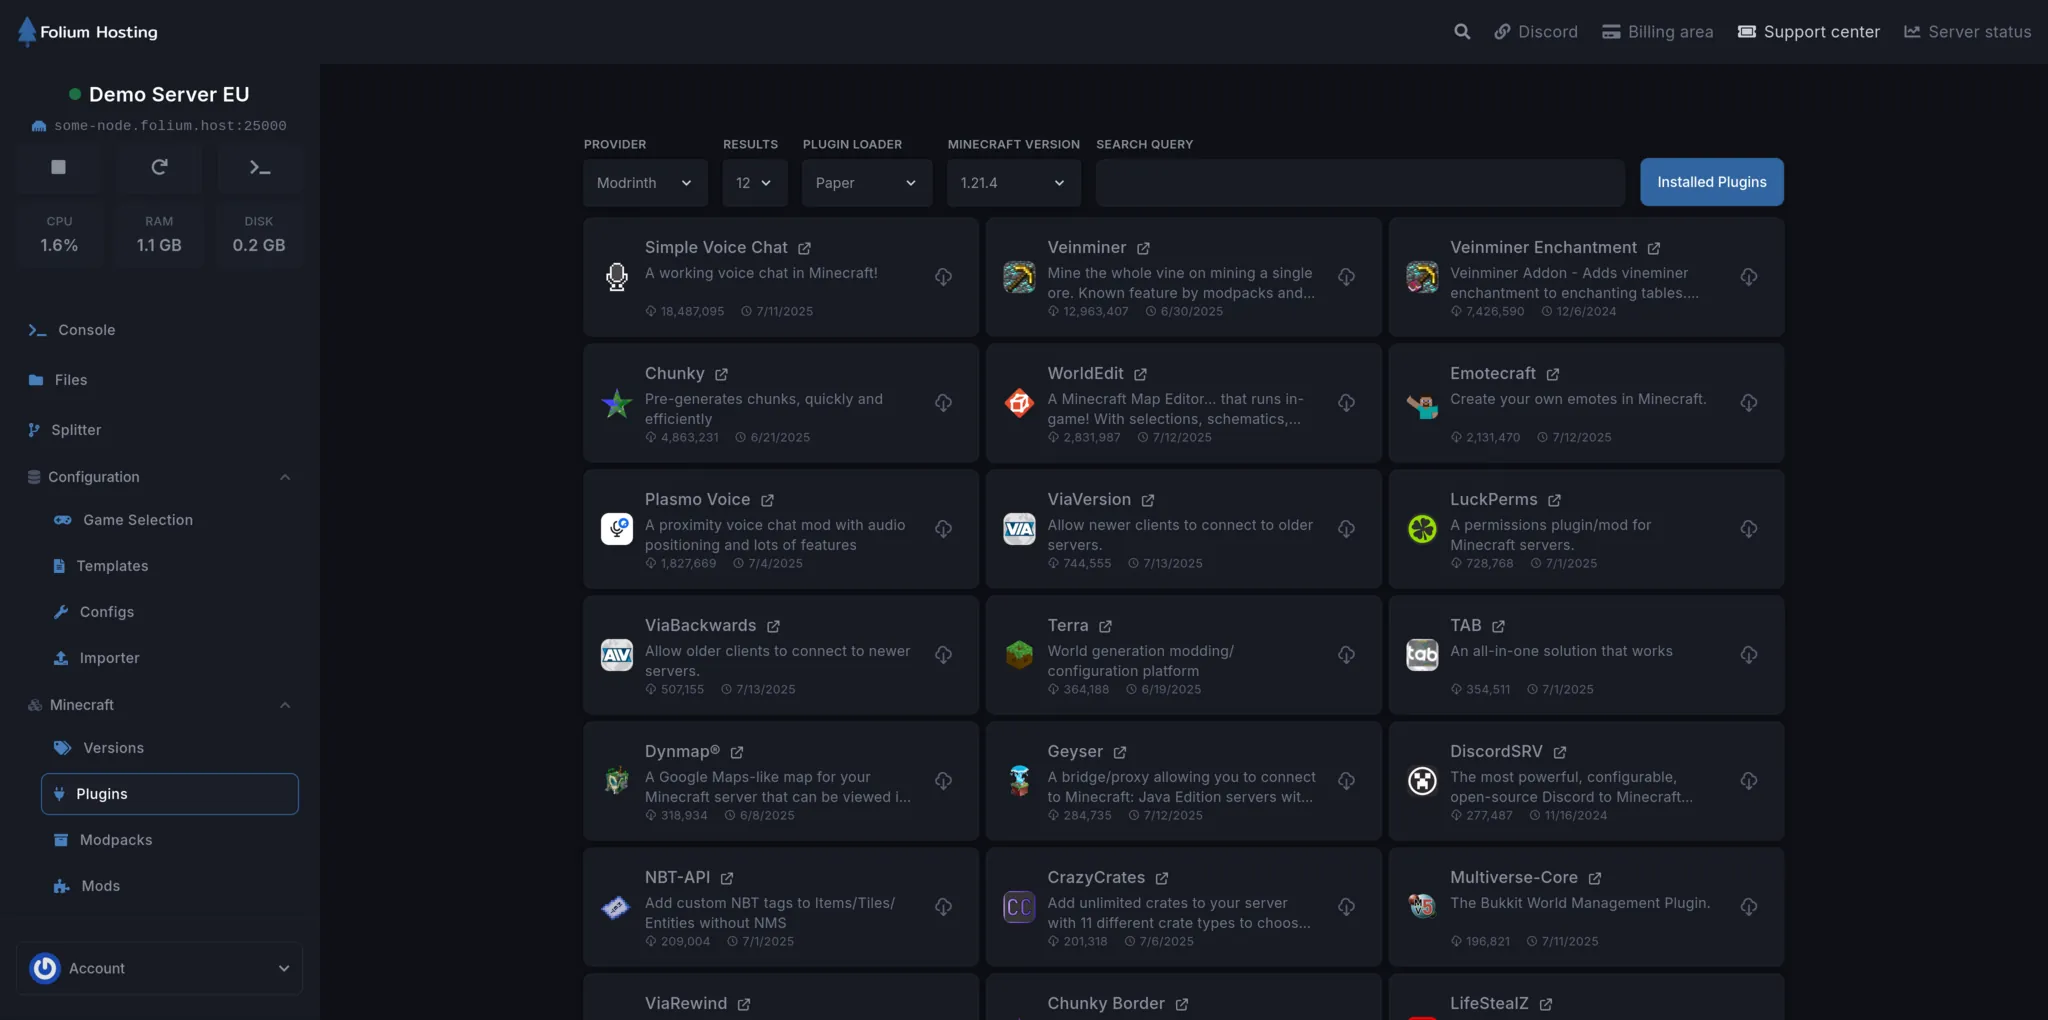Stop the server using the square stop icon

[58, 167]
